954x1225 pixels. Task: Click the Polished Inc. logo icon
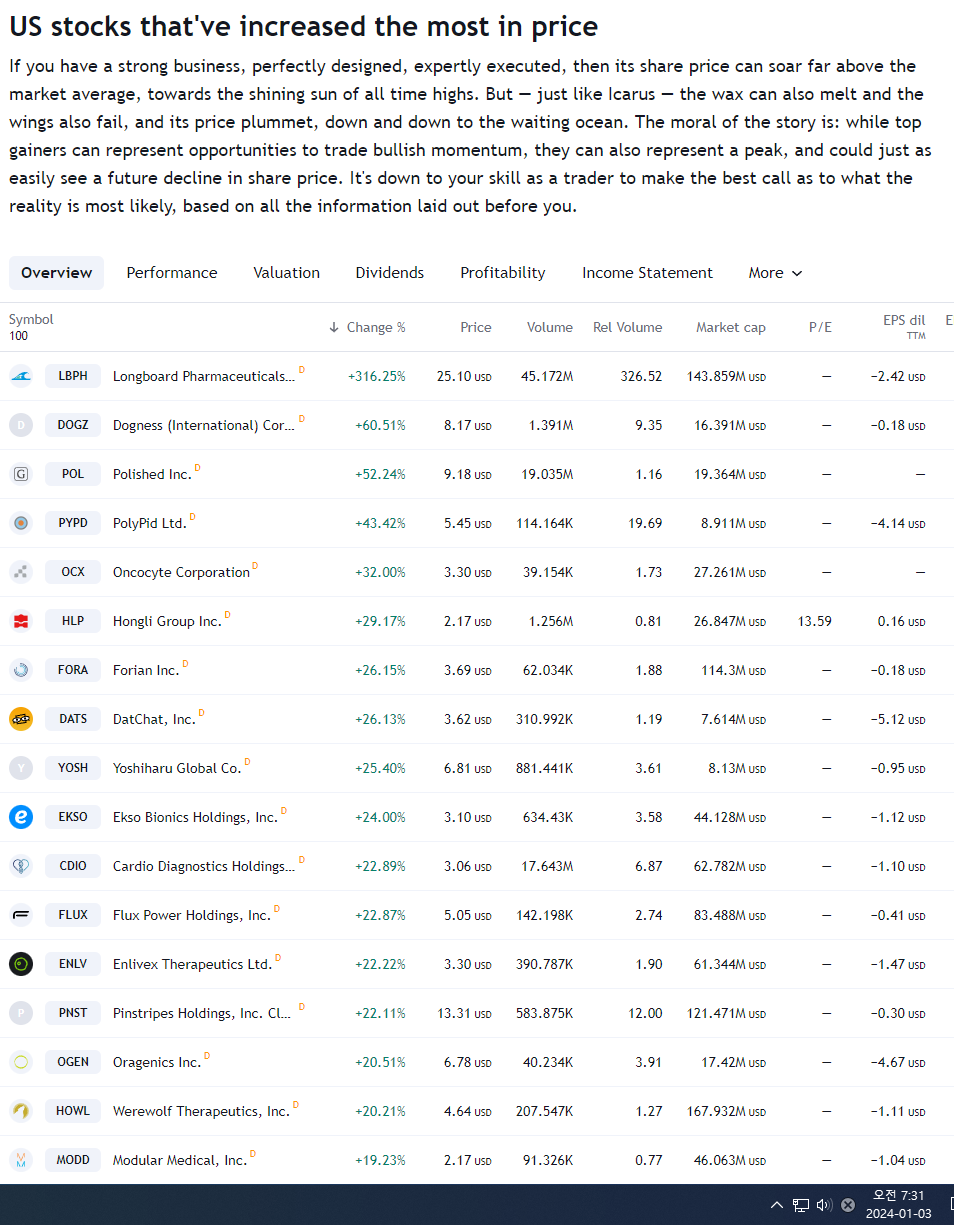(x=21, y=474)
